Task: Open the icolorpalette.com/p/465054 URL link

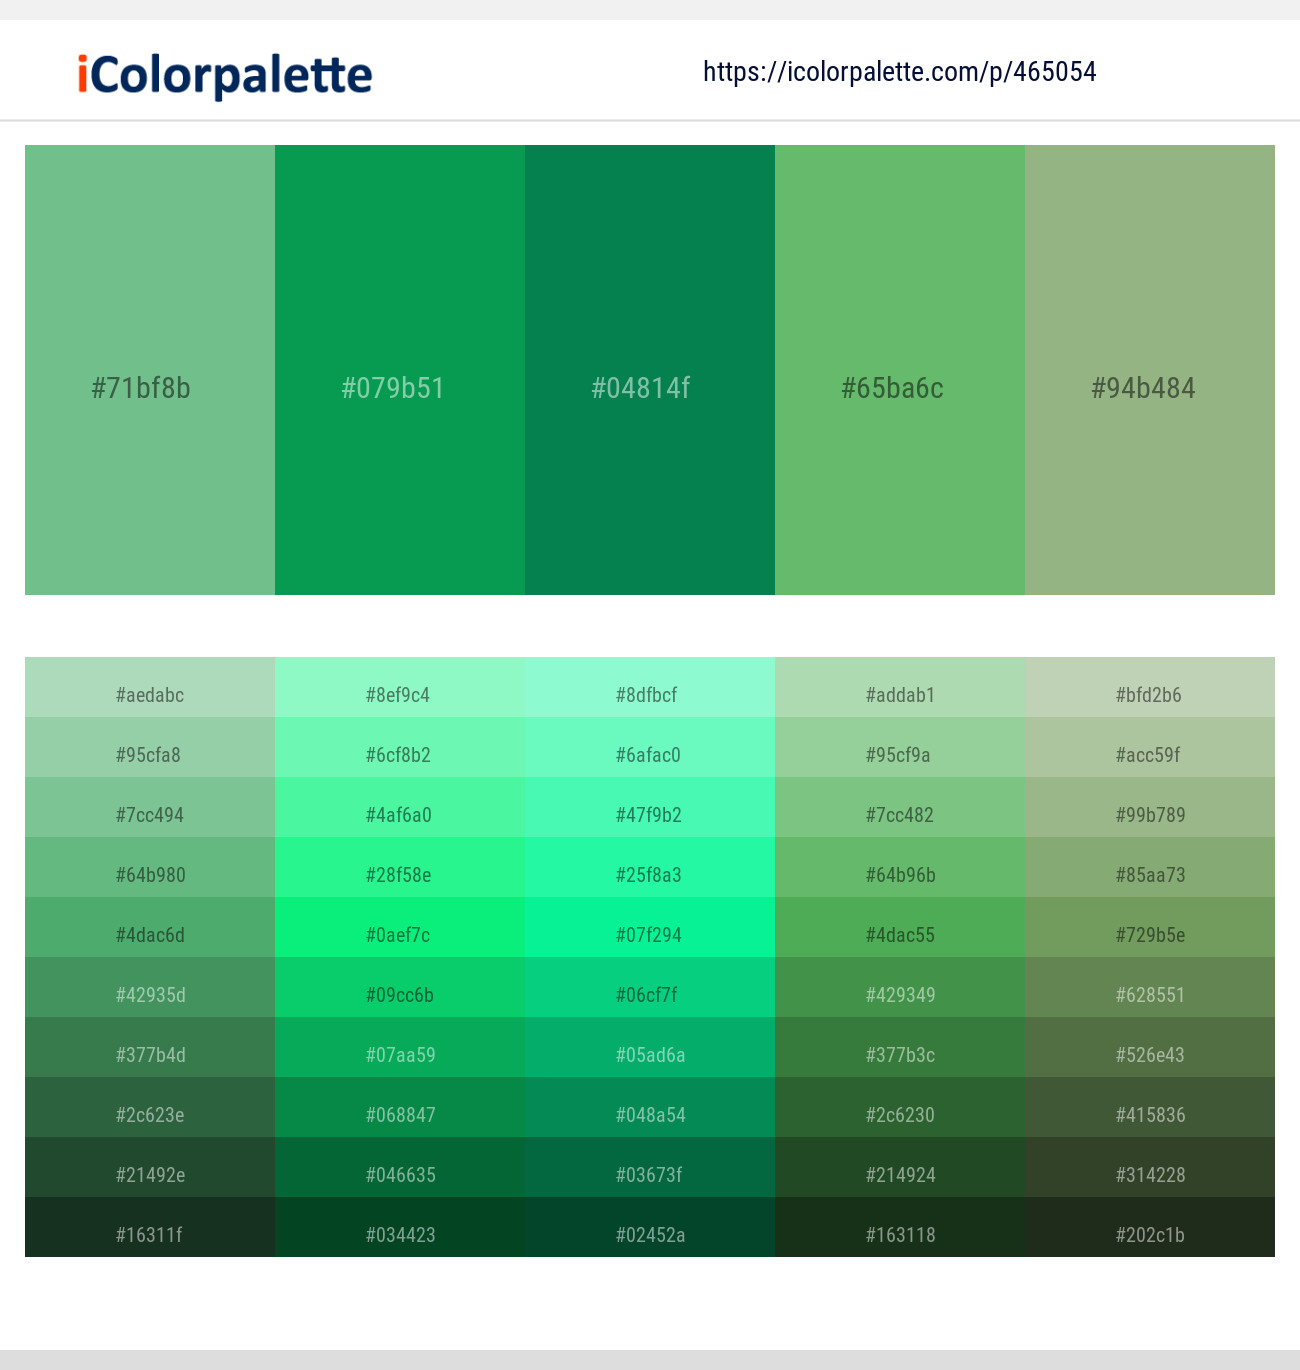Action: 899,72
